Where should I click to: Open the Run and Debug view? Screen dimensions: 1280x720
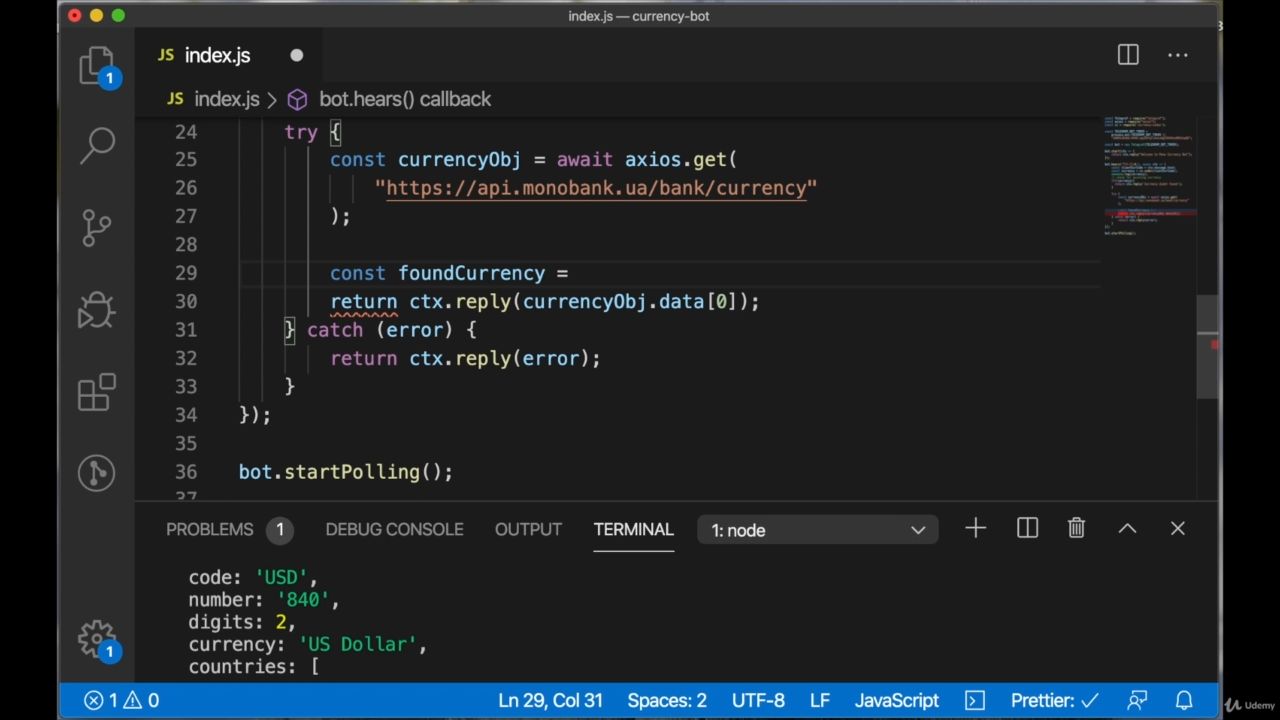[x=97, y=310]
